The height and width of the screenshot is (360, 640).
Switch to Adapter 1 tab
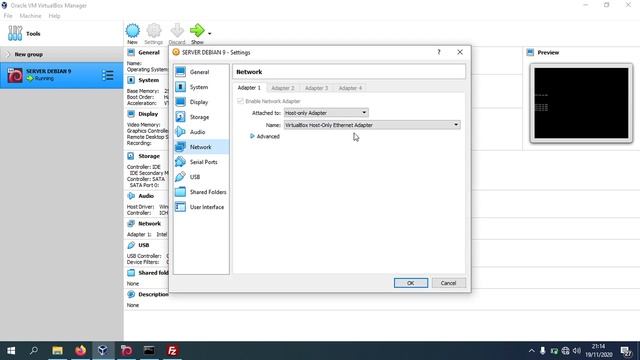249,88
